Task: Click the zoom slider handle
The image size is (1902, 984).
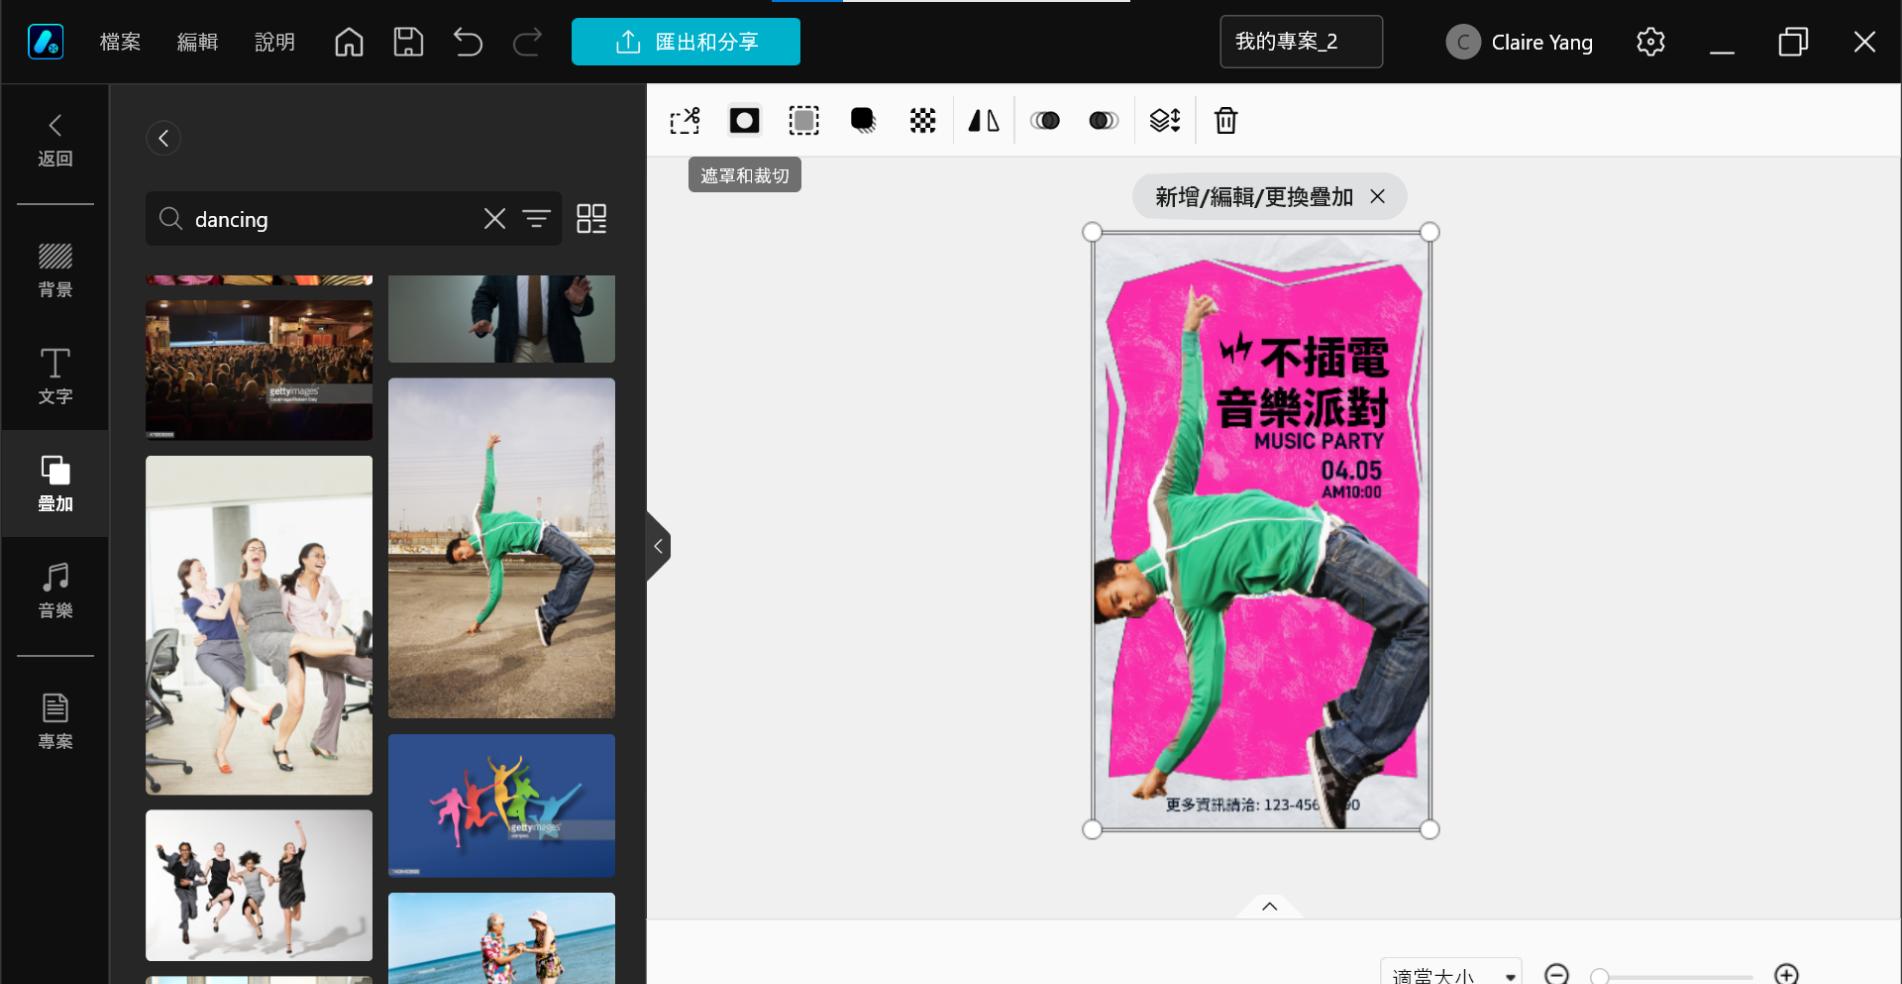Action: [x=1600, y=975]
